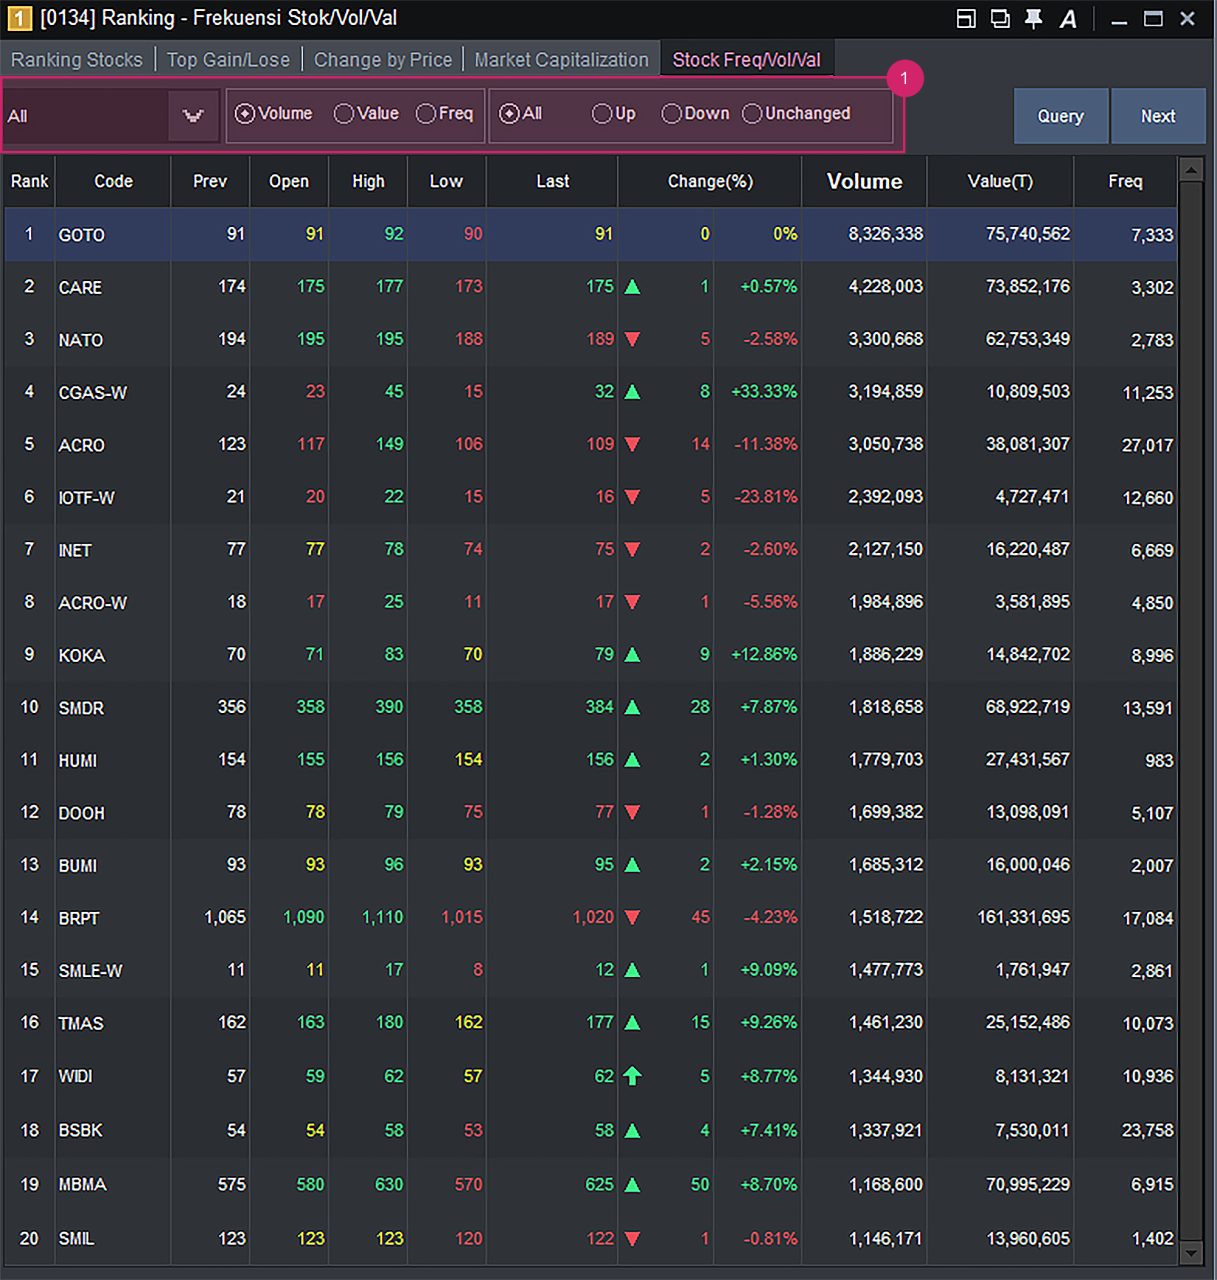This screenshot has width=1217, height=1280.
Task: Click the Next button
Action: point(1158,116)
